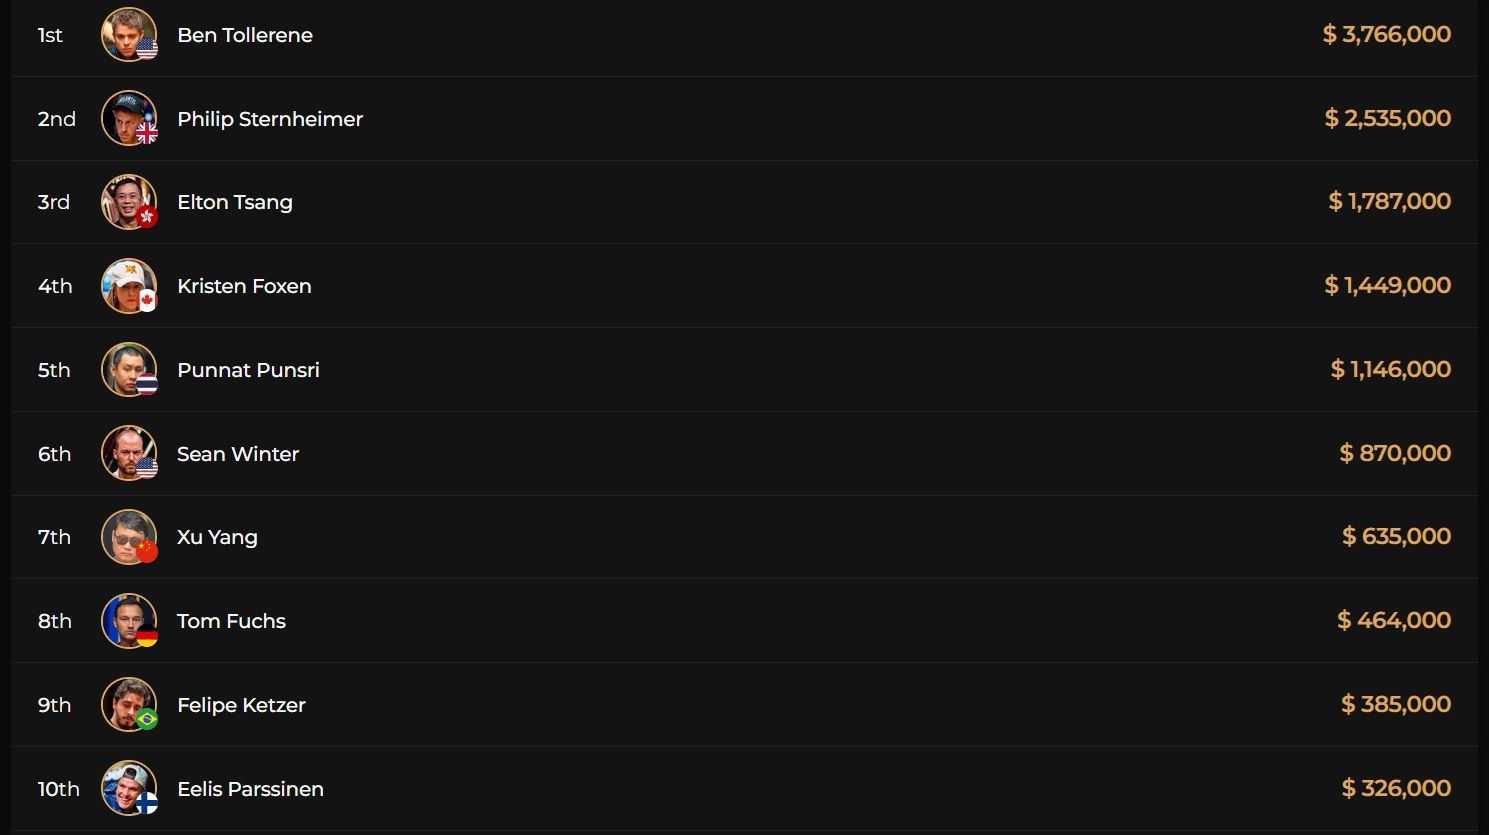Select the Kristen Foxen name

pos(244,286)
